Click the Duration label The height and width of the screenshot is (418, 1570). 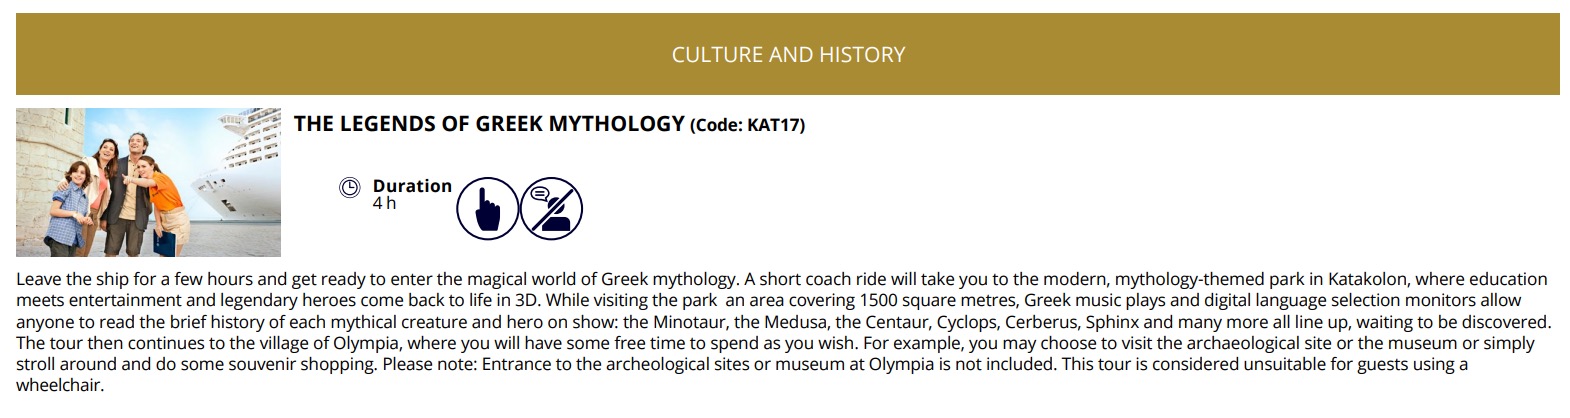tap(412, 186)
